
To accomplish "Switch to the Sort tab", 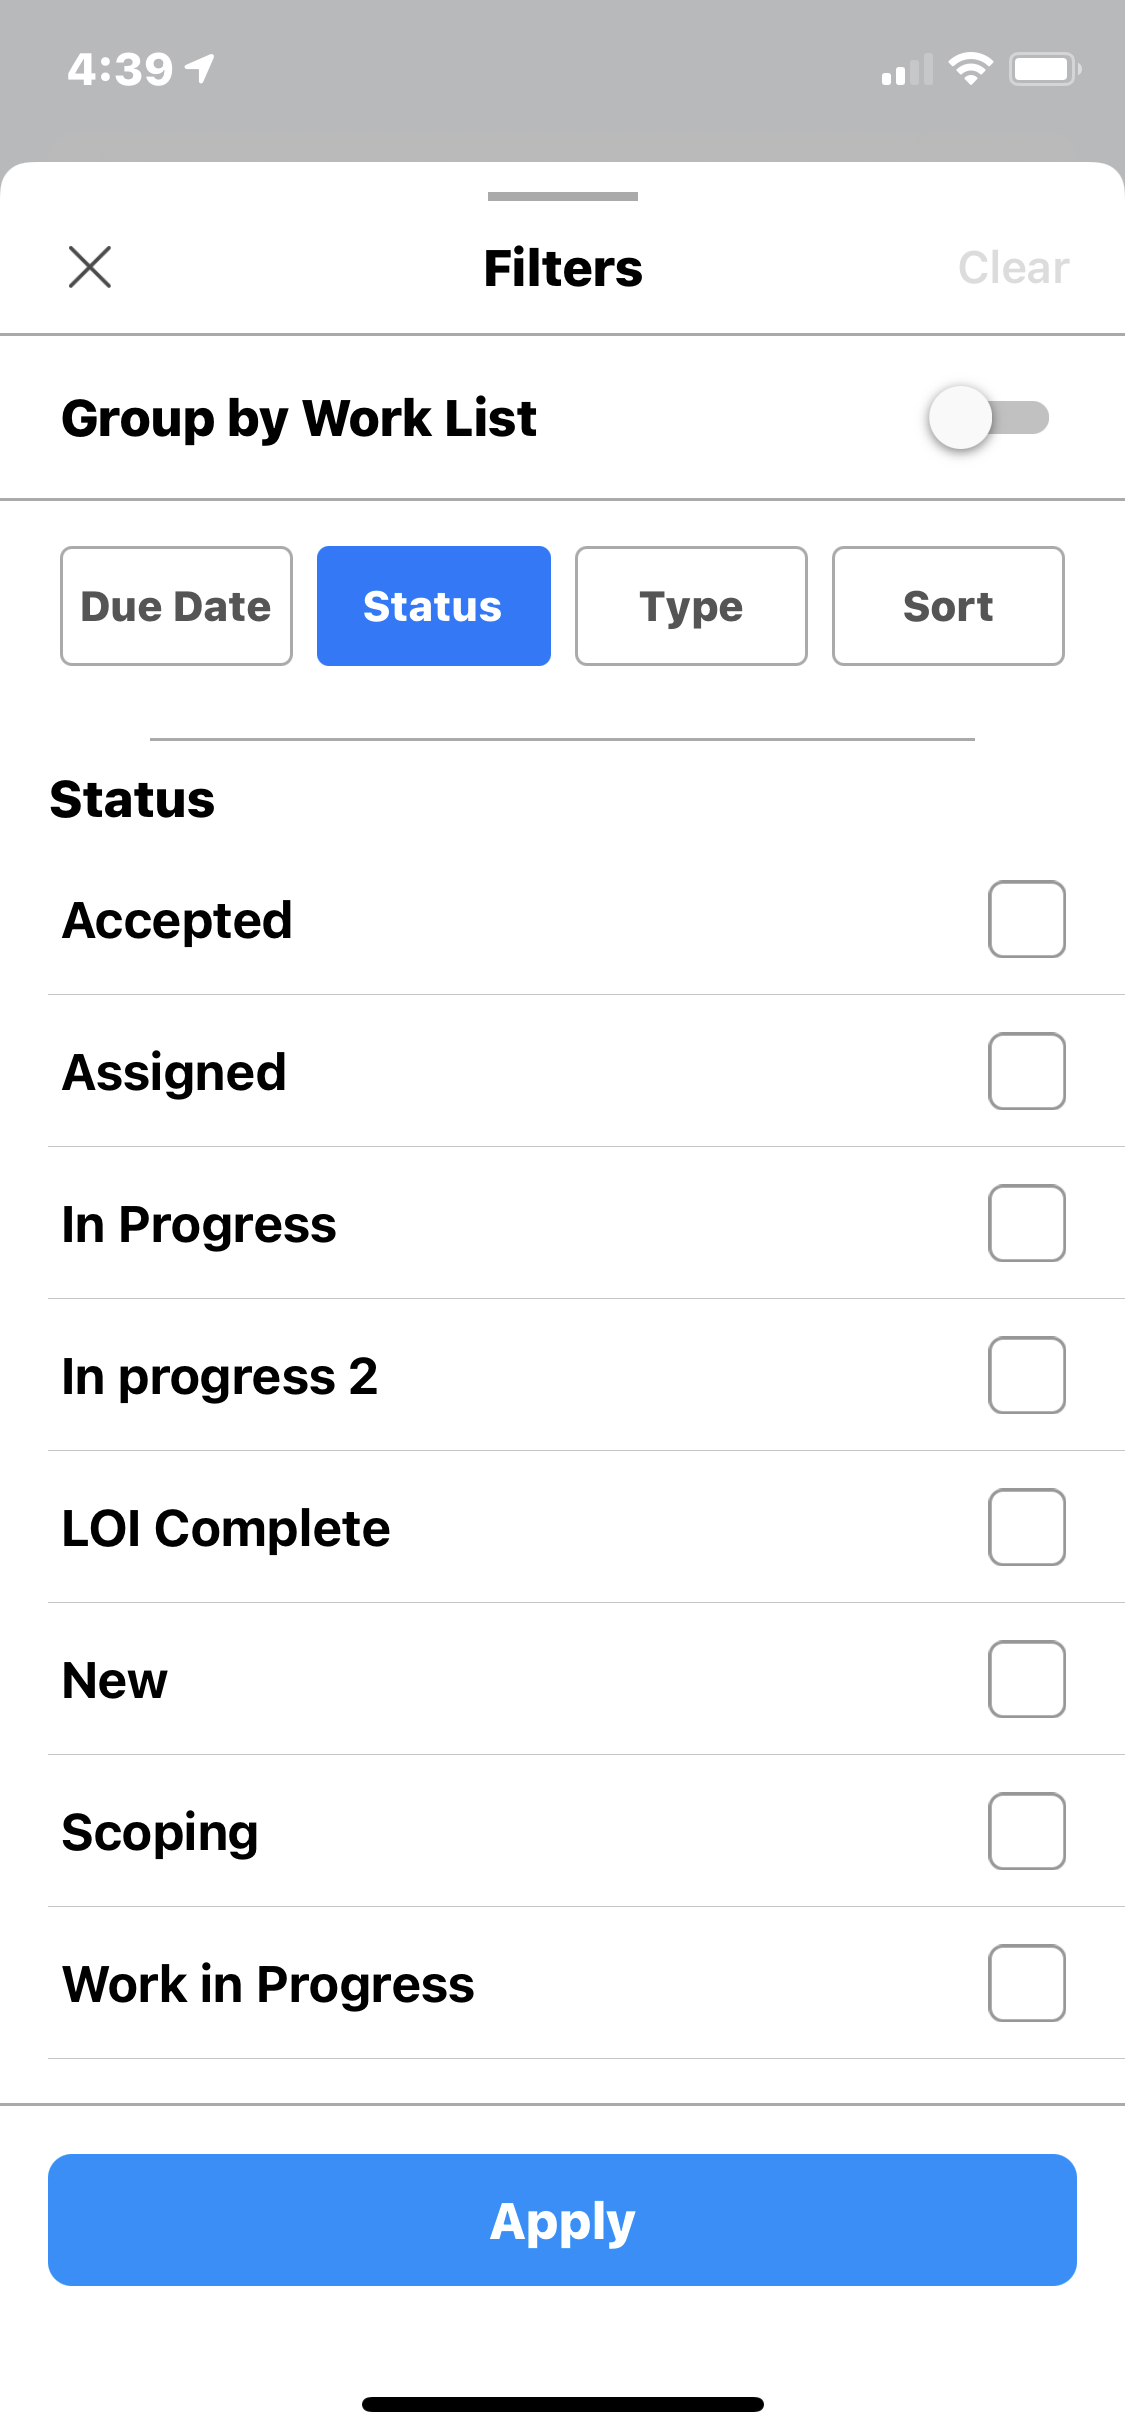I will tap(948, 606).
